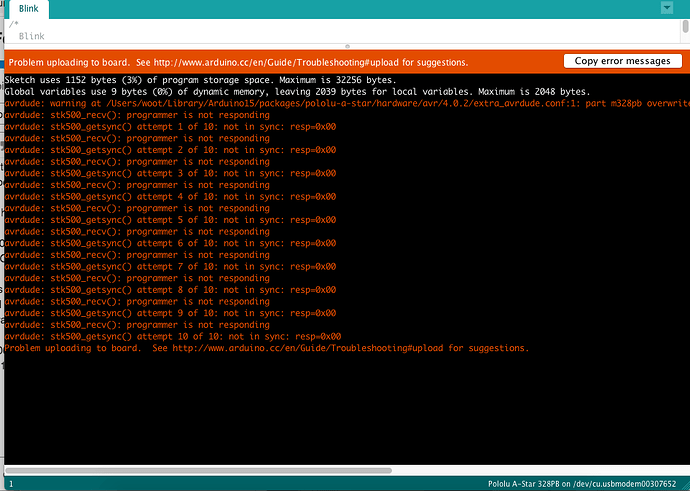The image size is (690, 491).
Task: Click the line number indicator in status bar
Action: pos(10,484)
